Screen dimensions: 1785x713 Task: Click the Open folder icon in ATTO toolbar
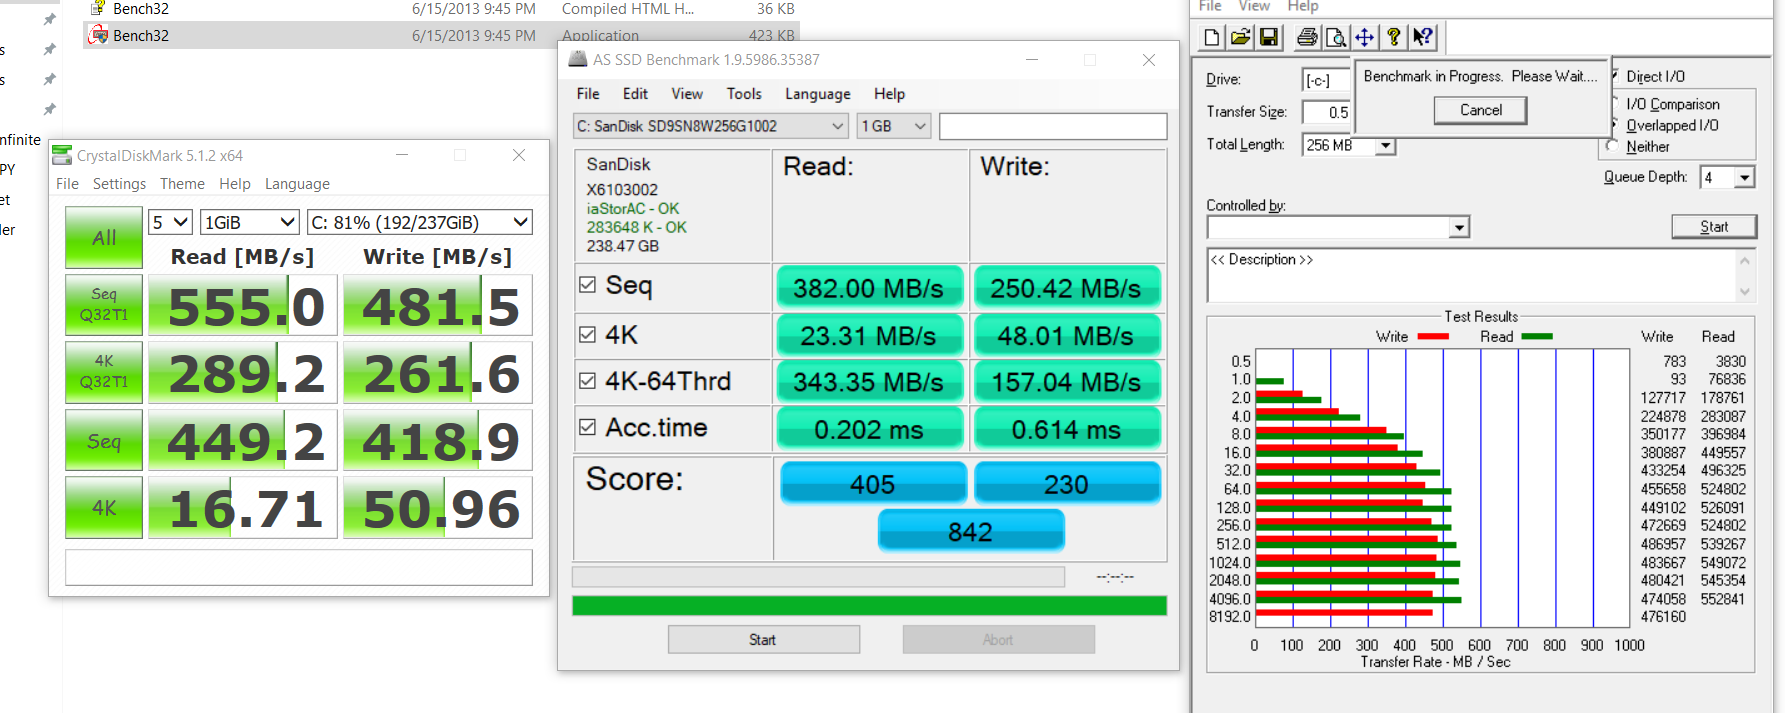point(1240,38)
